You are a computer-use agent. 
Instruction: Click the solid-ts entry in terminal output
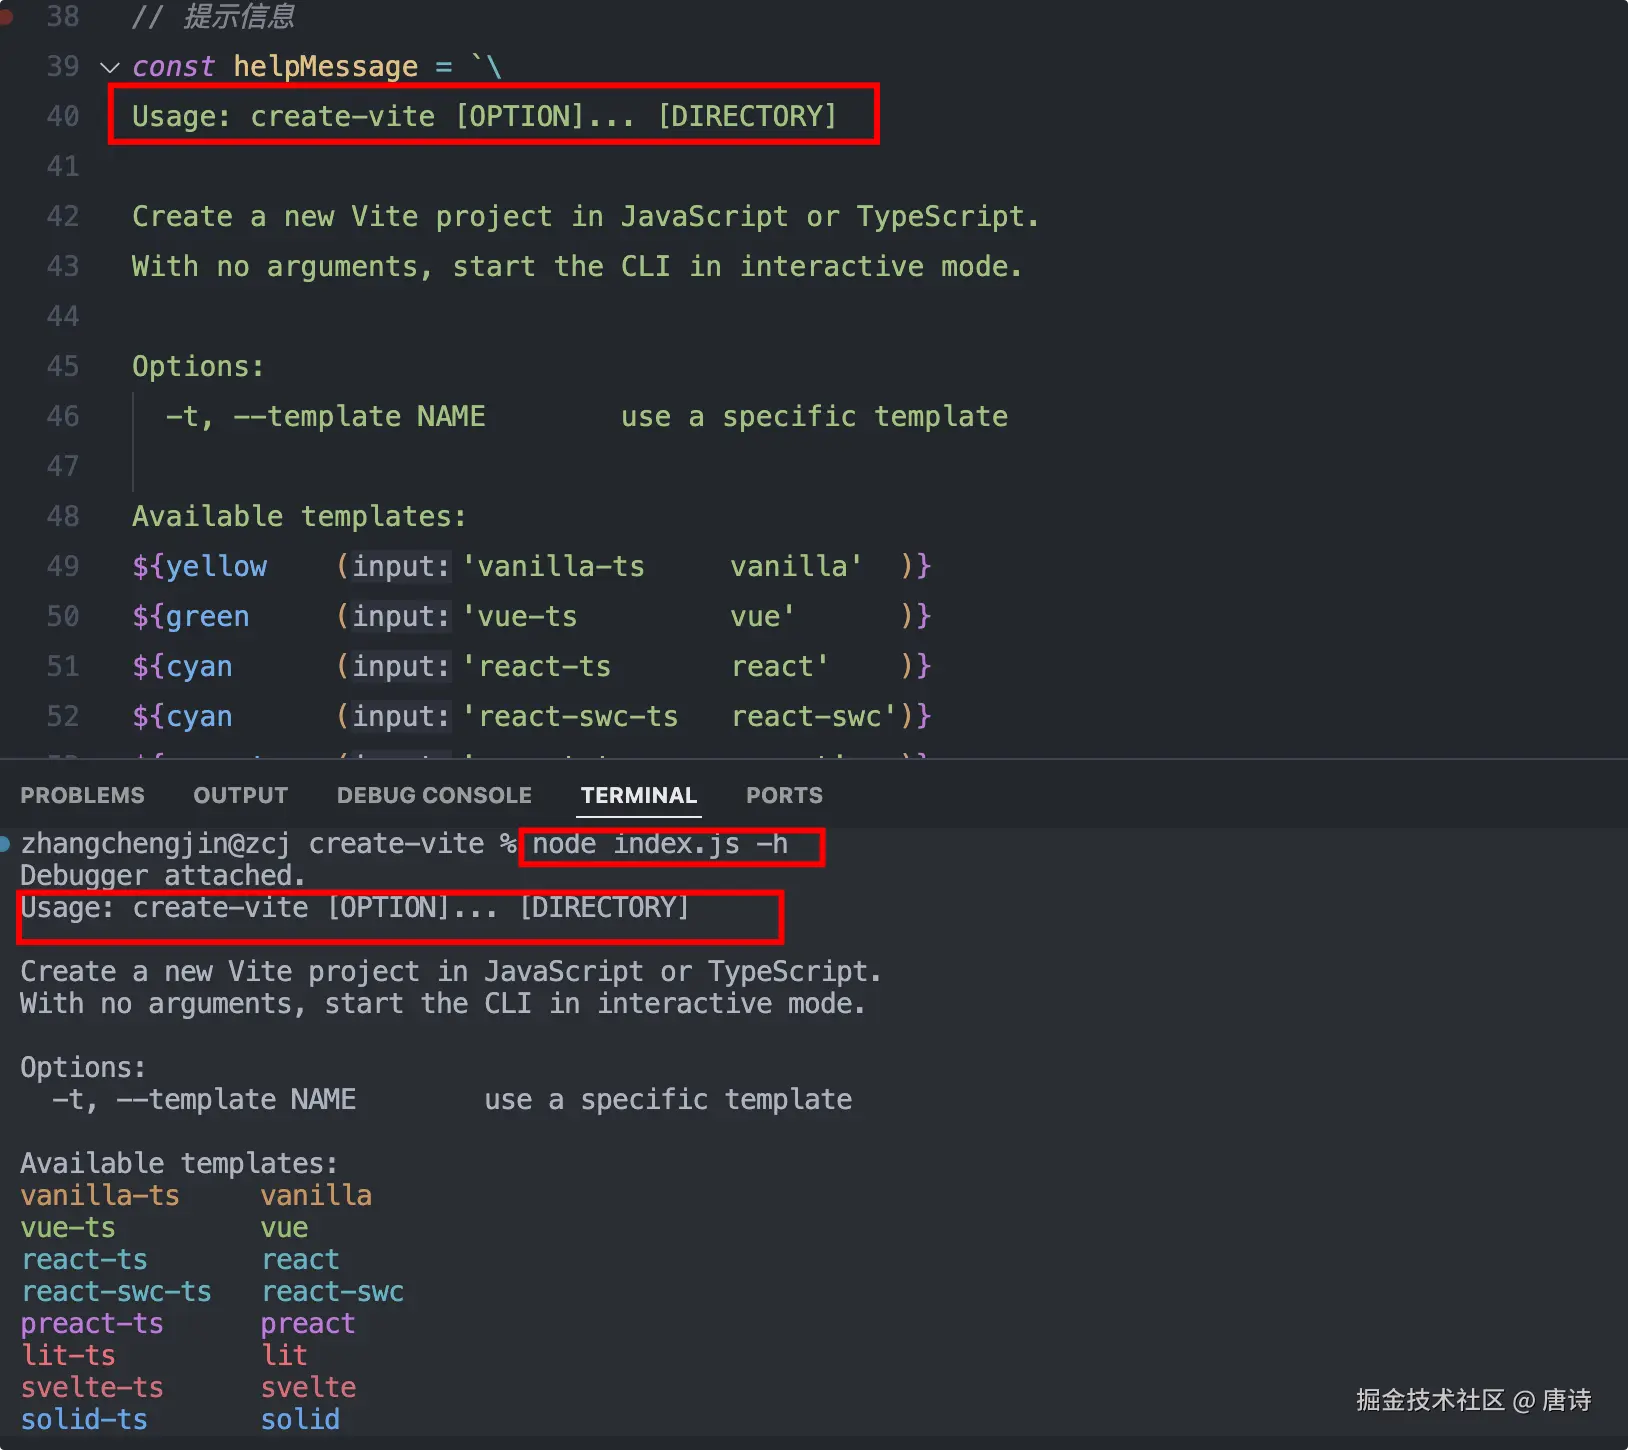(x=84, y=1419)
